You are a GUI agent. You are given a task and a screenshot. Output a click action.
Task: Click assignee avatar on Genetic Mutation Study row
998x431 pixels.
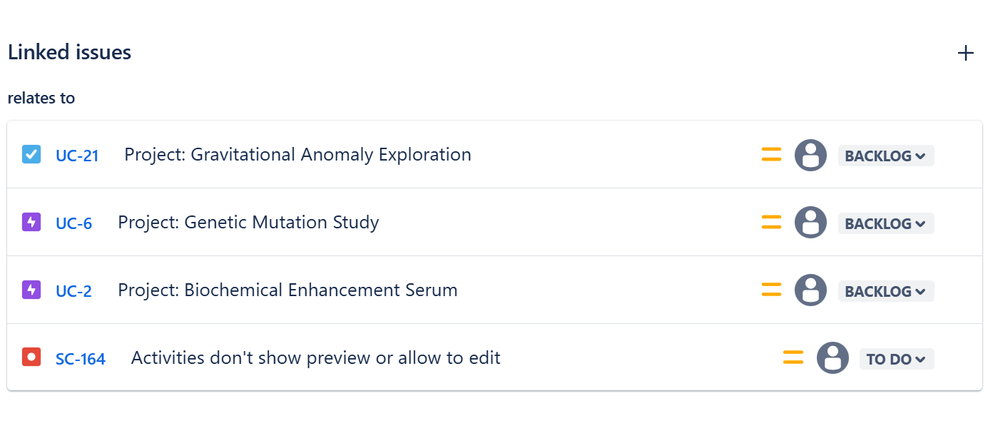click(x=810, y=222)
